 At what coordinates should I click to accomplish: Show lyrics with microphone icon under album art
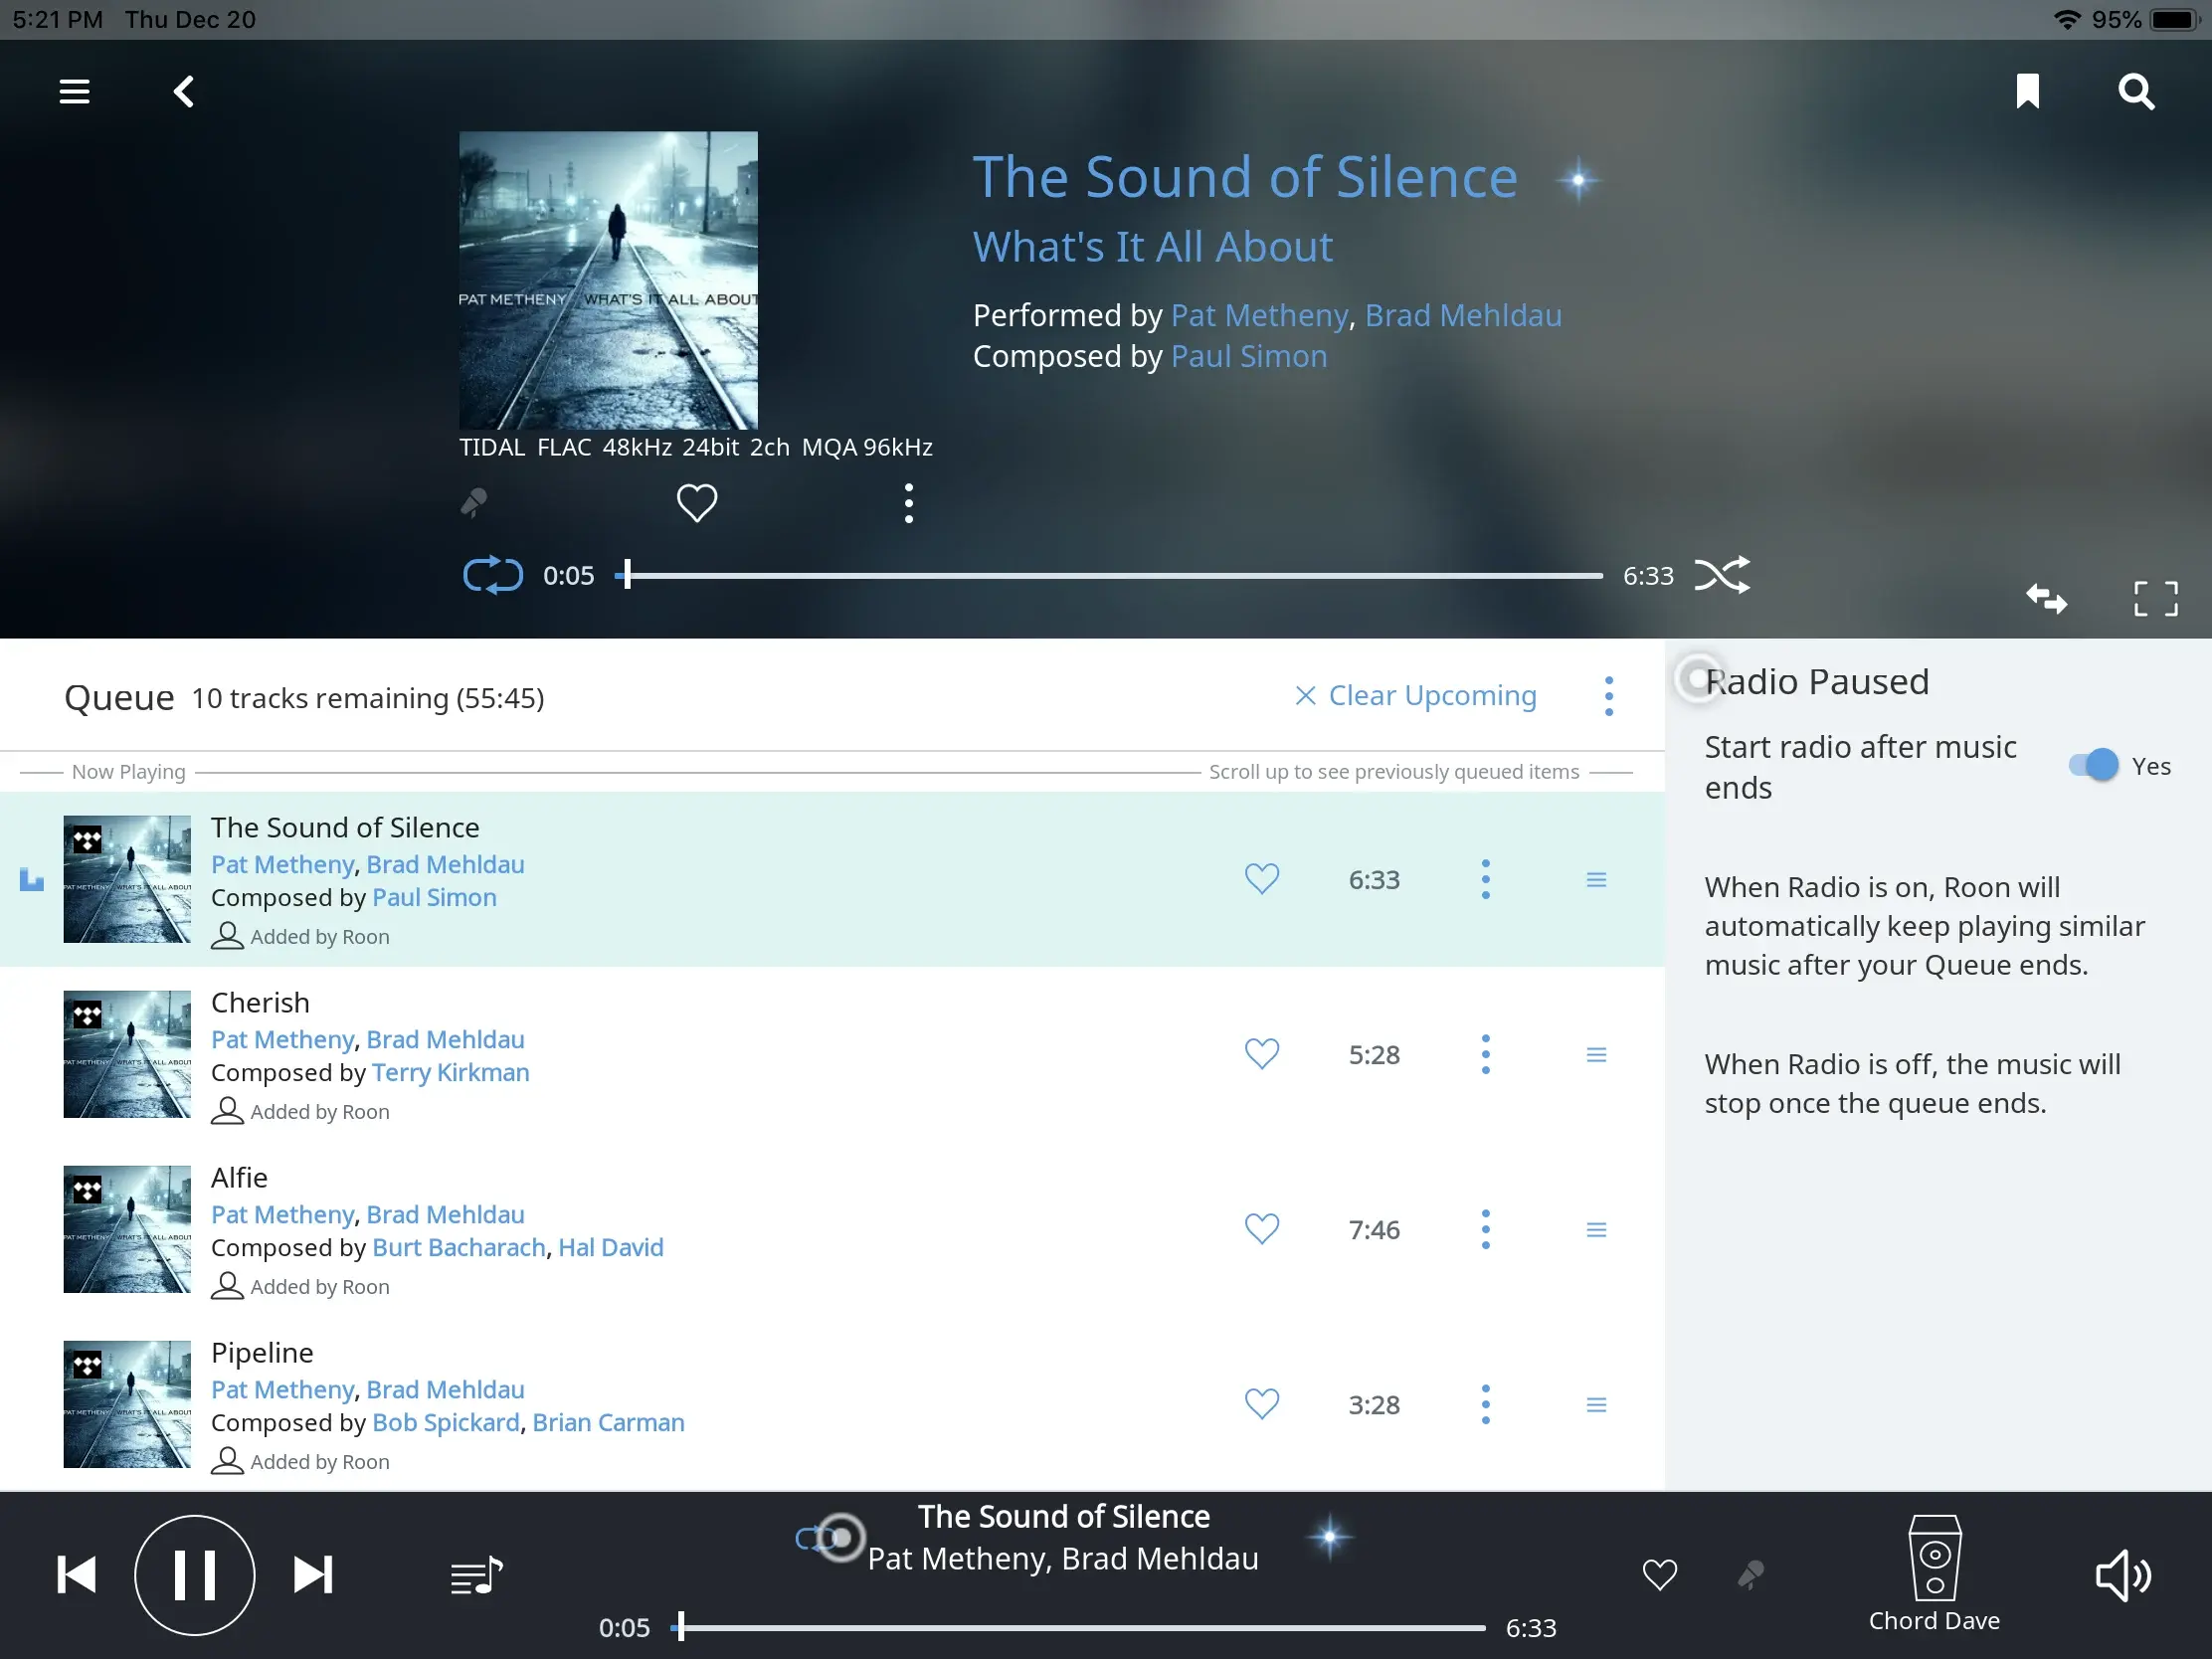(x=474, y=503)
